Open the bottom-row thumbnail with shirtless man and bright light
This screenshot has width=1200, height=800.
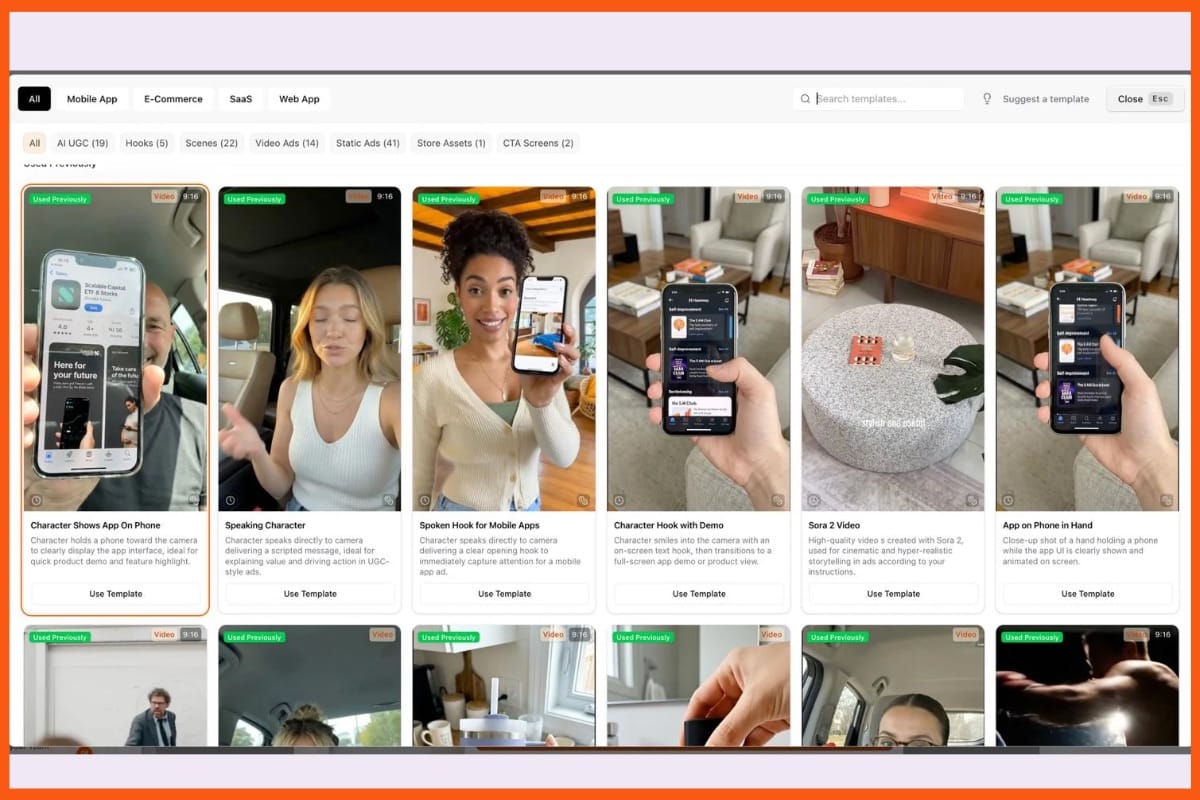tap(1087, 686)
